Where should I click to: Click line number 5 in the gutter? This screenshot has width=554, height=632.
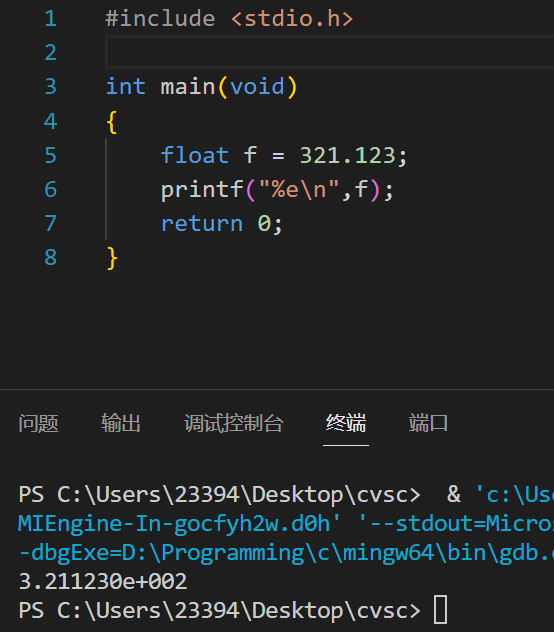coord(50,155)
